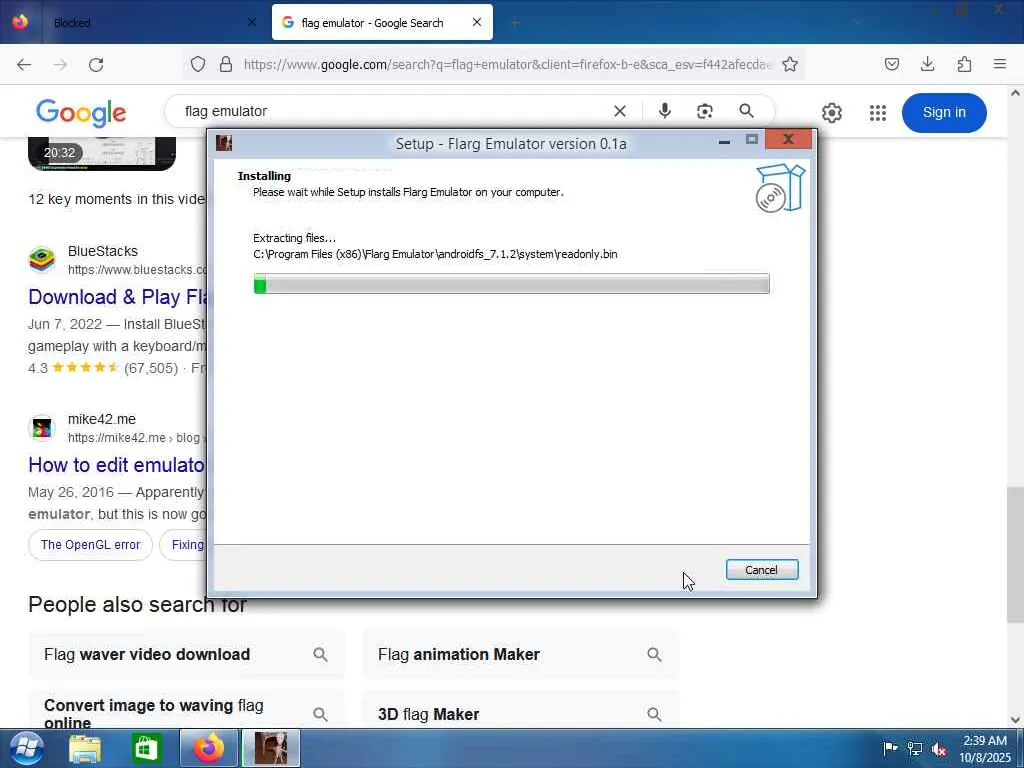Screen dimensions: 1024x768
Task: Open Google search by image
Action: tap(705, 111)
